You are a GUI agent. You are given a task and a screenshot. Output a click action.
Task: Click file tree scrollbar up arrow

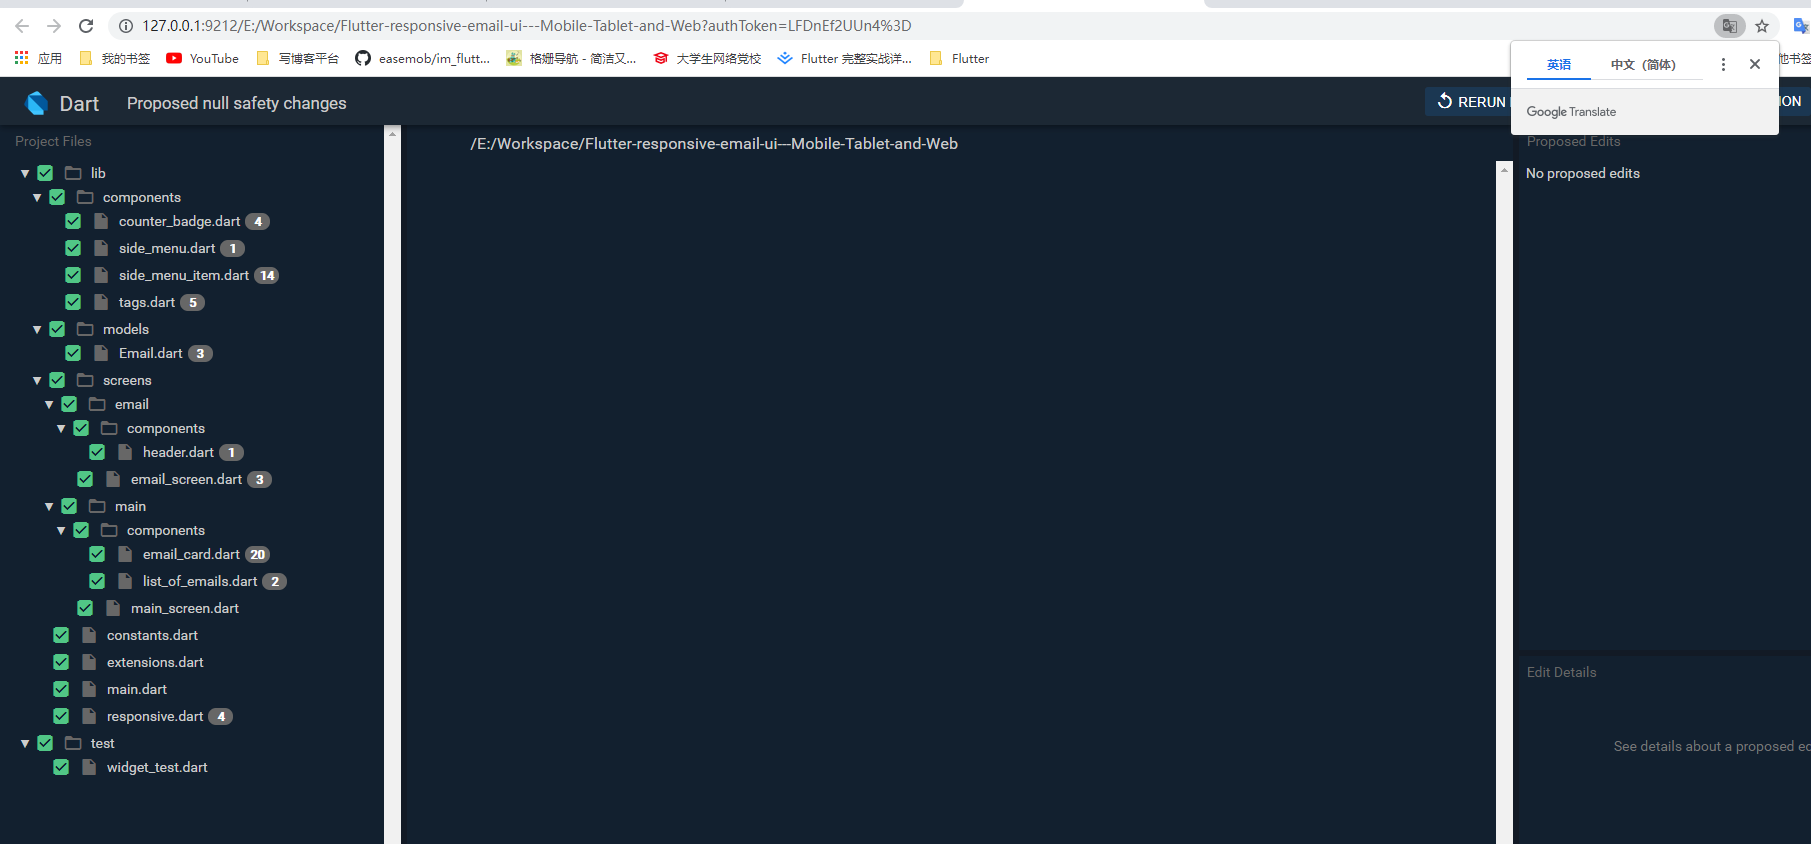392,133
